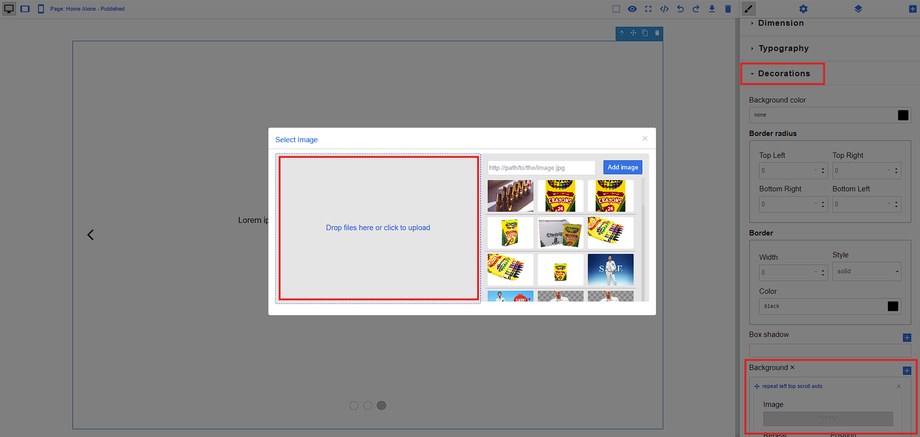This screenshot has width=920, height=437.
Task: Click the Page: Home Alone - Published label
Action: pos(87,9)
